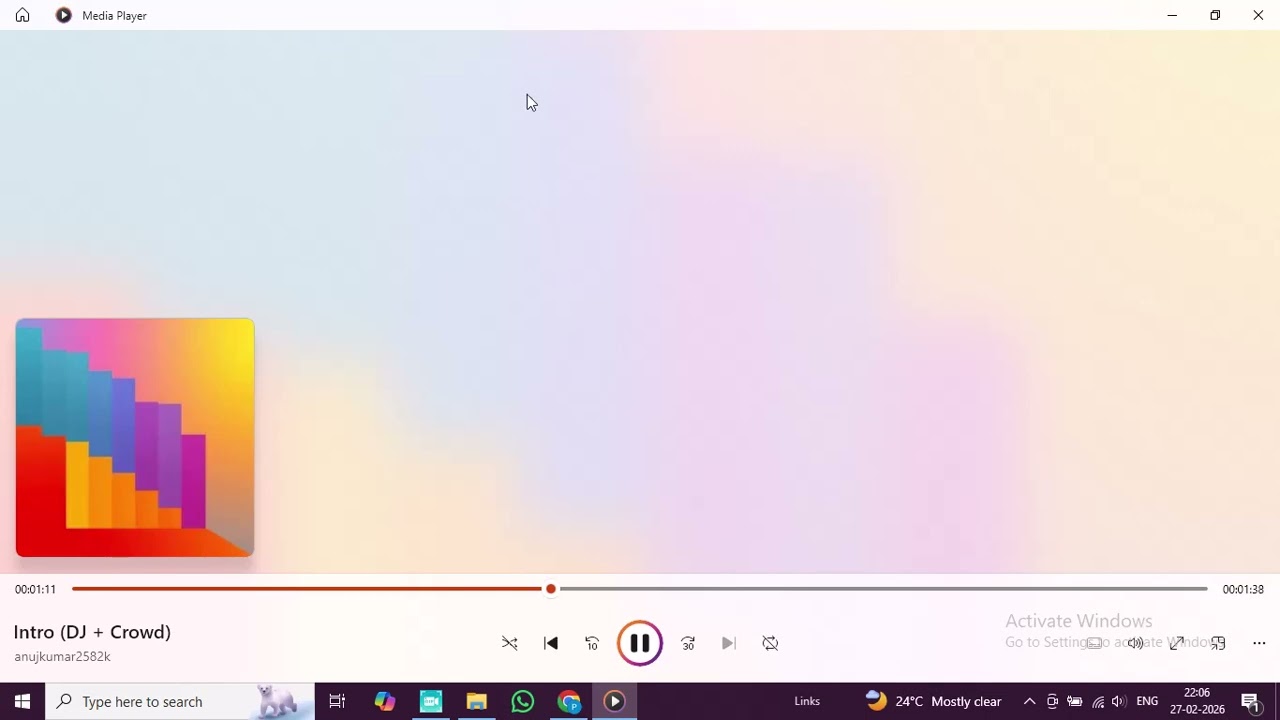Toggle shuffle playback
1280x720 pixels.
[510, 643]
